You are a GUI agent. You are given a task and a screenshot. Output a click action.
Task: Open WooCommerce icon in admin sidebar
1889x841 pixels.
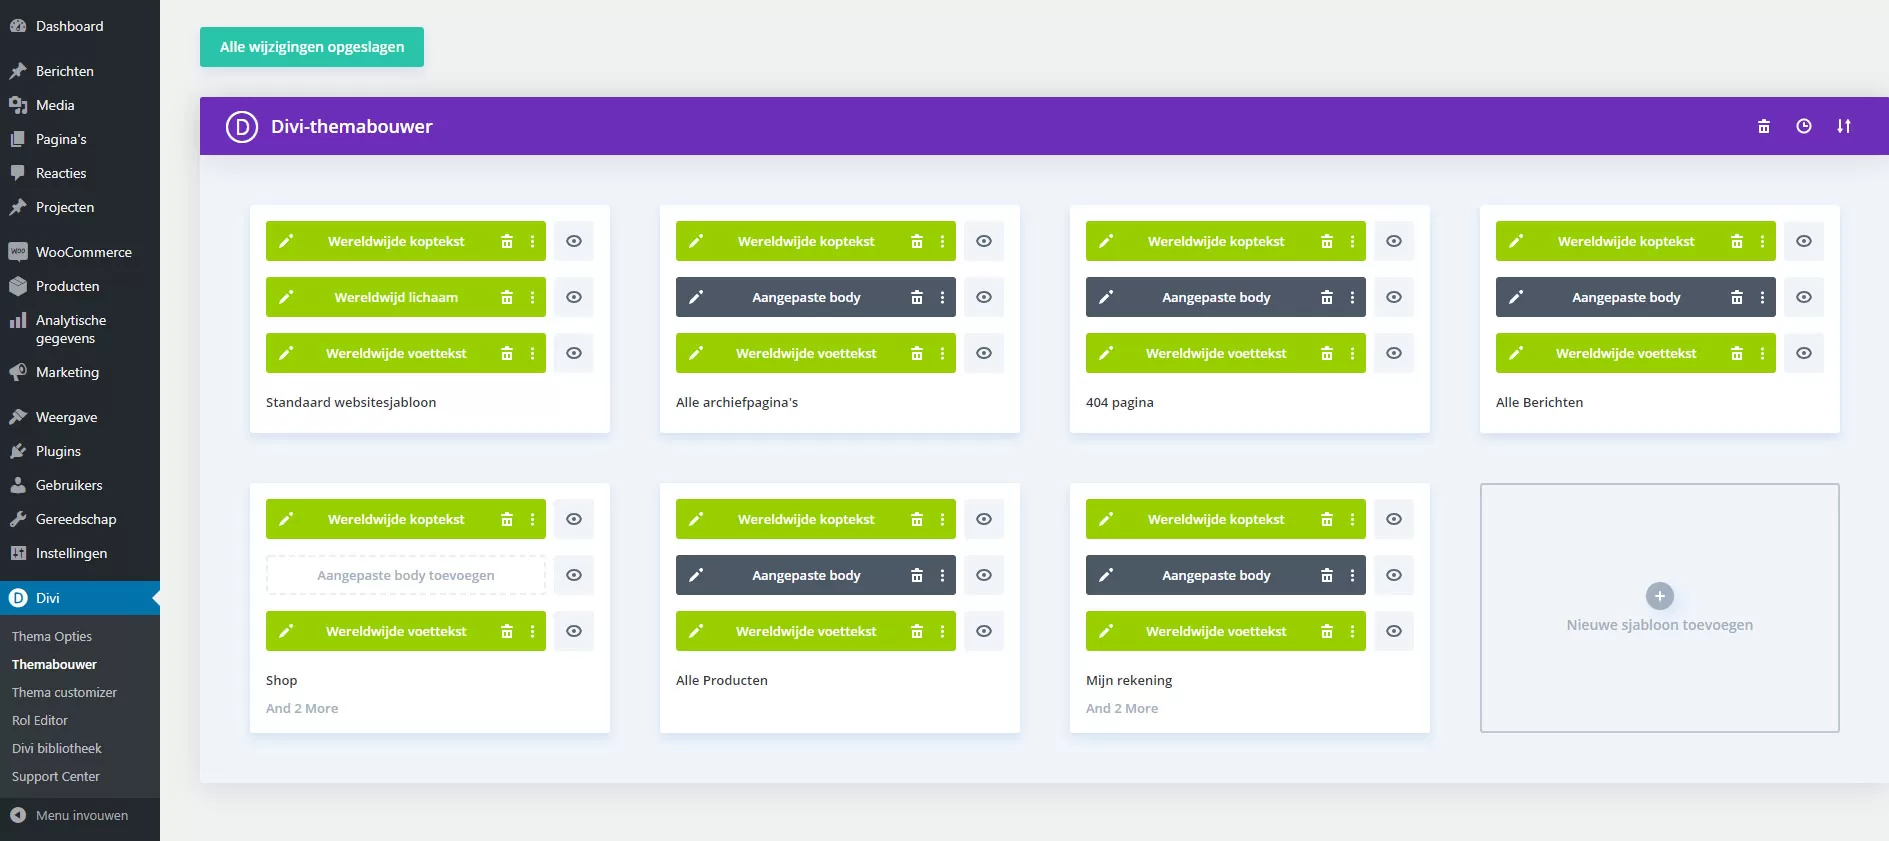point(18,252)
